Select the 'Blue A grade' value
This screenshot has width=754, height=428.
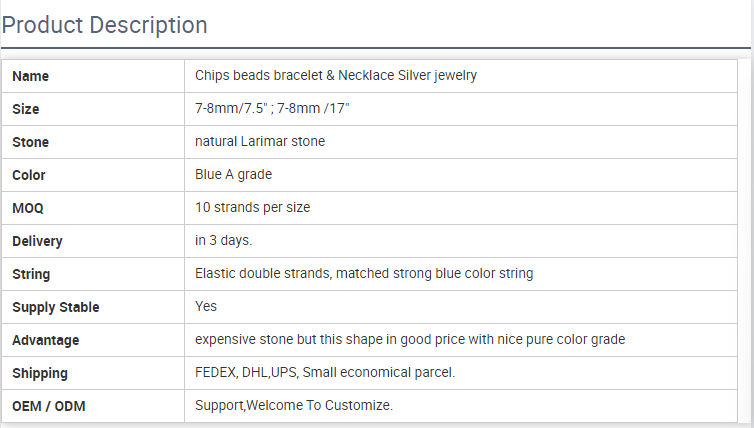(x=234, y=175)
